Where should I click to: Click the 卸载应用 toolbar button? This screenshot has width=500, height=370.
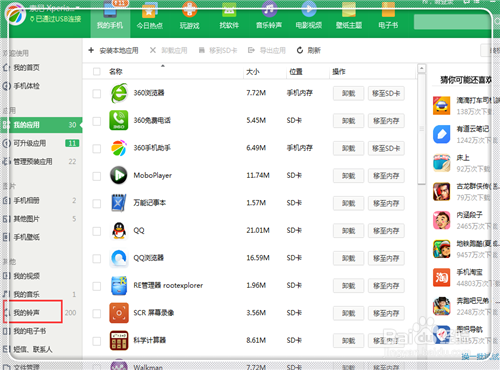pos(168,50)
